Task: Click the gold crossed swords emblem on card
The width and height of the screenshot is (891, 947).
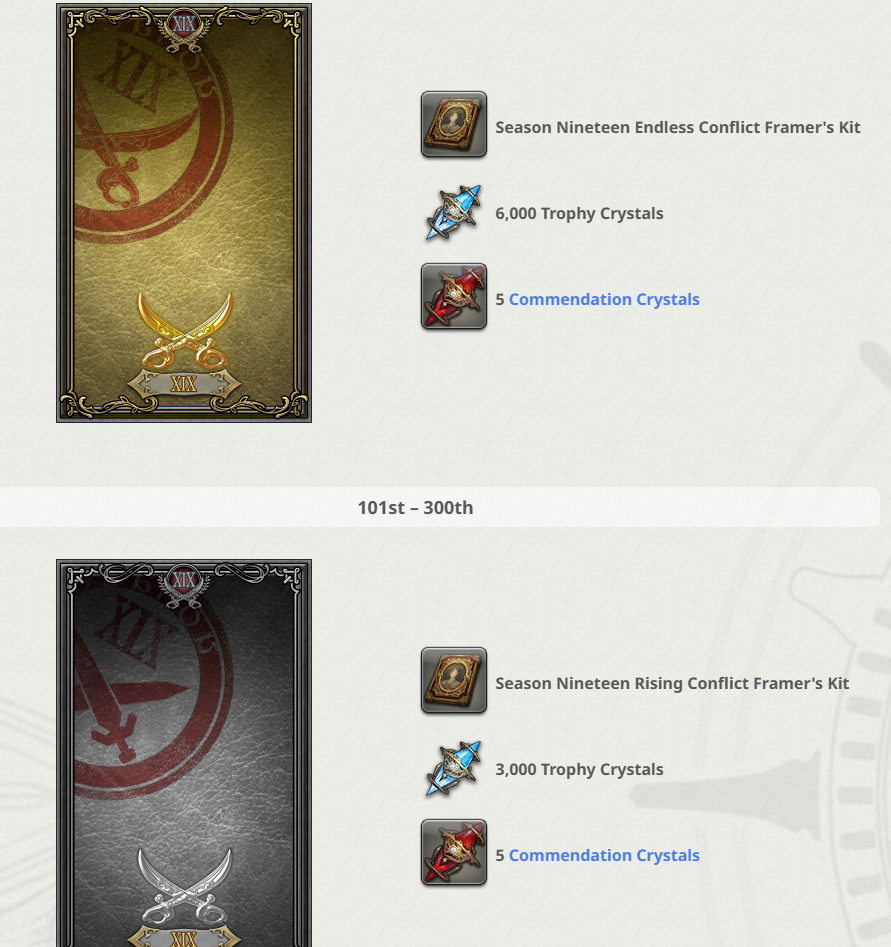Action: (x=184, y=330)
